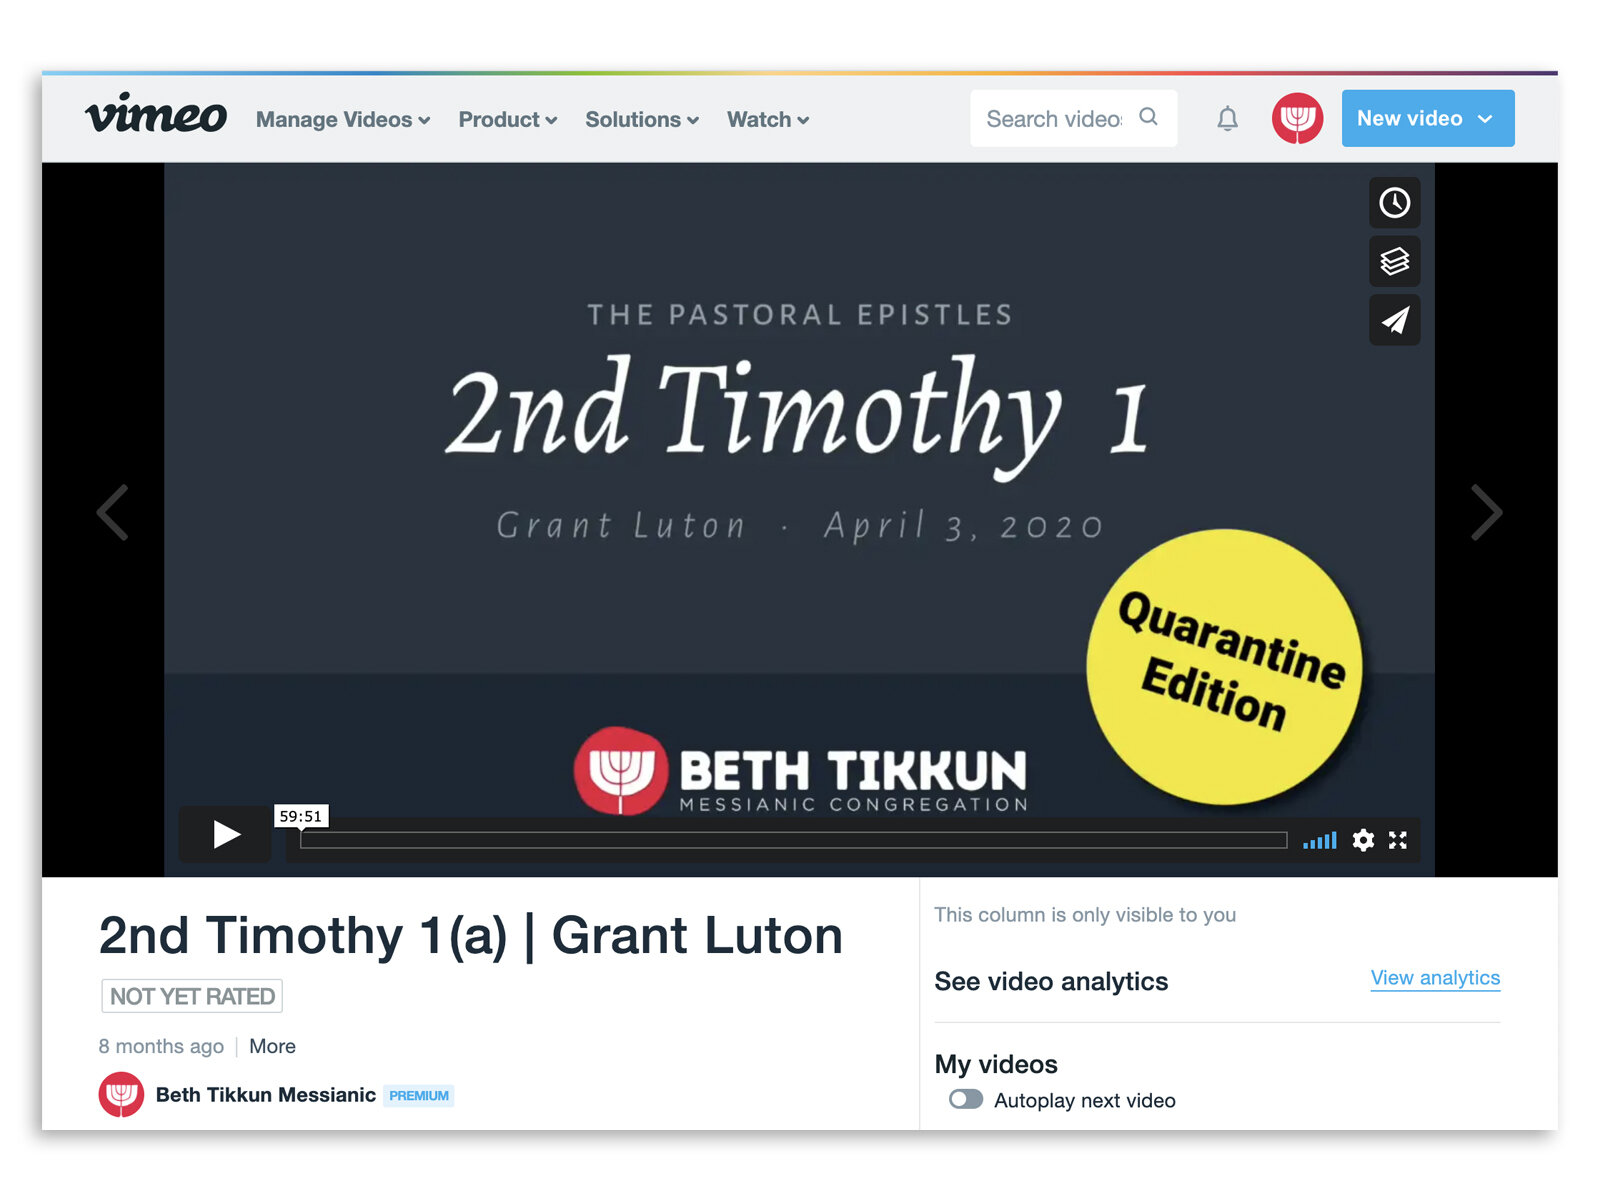Open the account avatar menu
This screenshot has height=1200, width=1600.
pos(1297,118)
